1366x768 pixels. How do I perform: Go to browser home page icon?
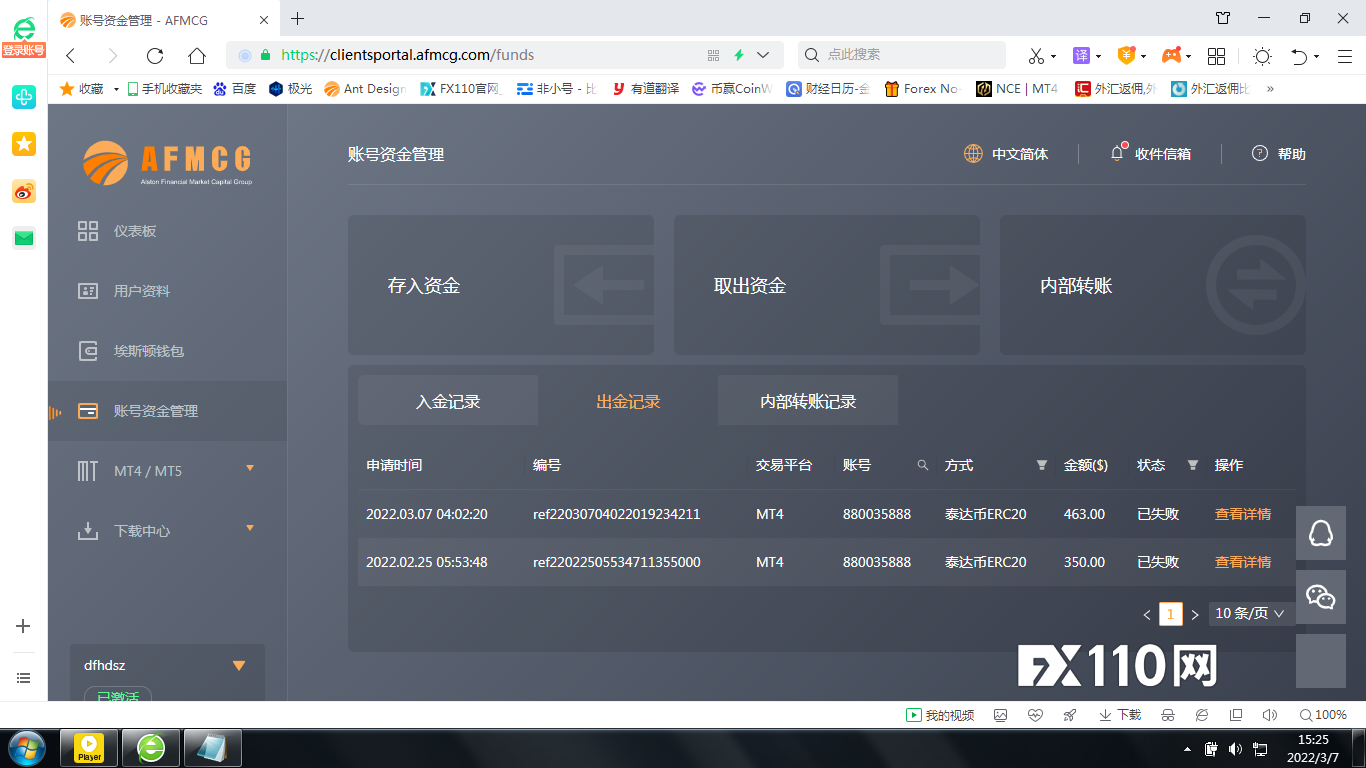(197, 56)
